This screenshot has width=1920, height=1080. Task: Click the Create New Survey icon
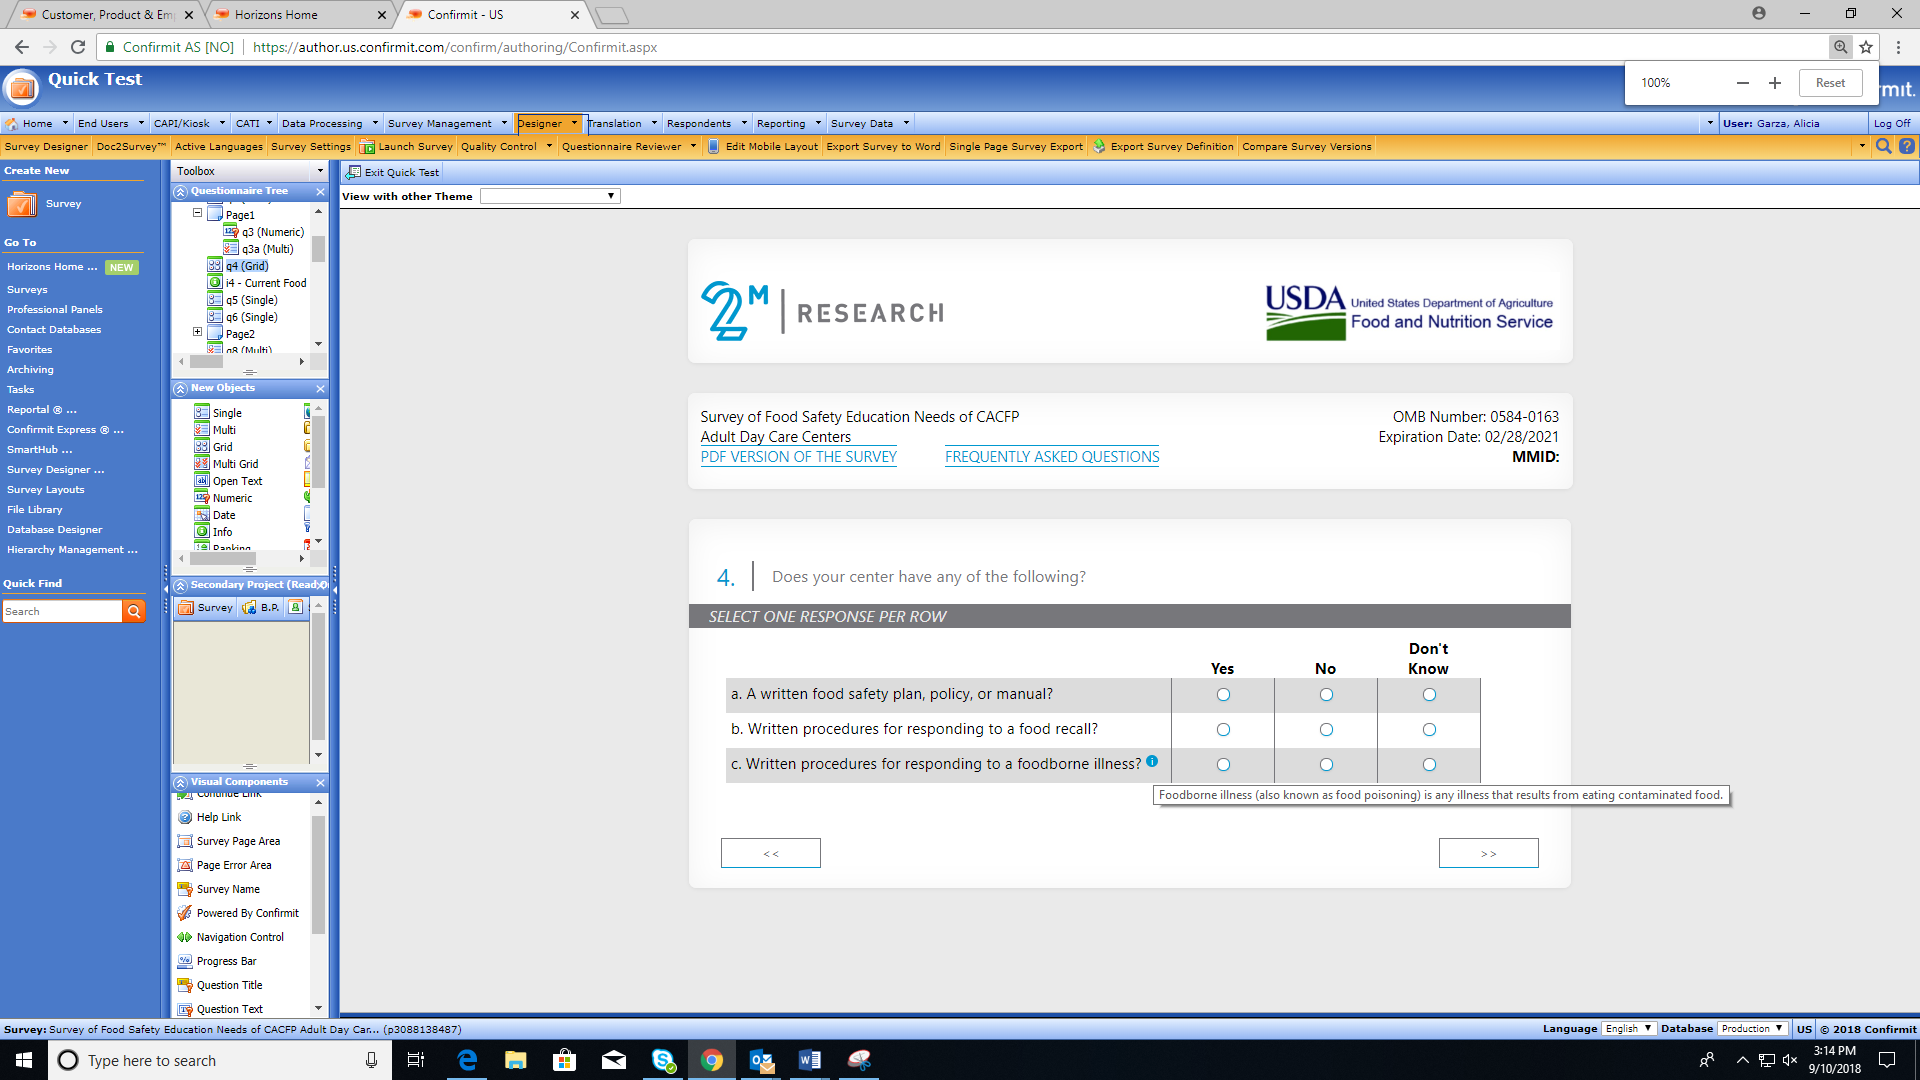click(22, 204)
